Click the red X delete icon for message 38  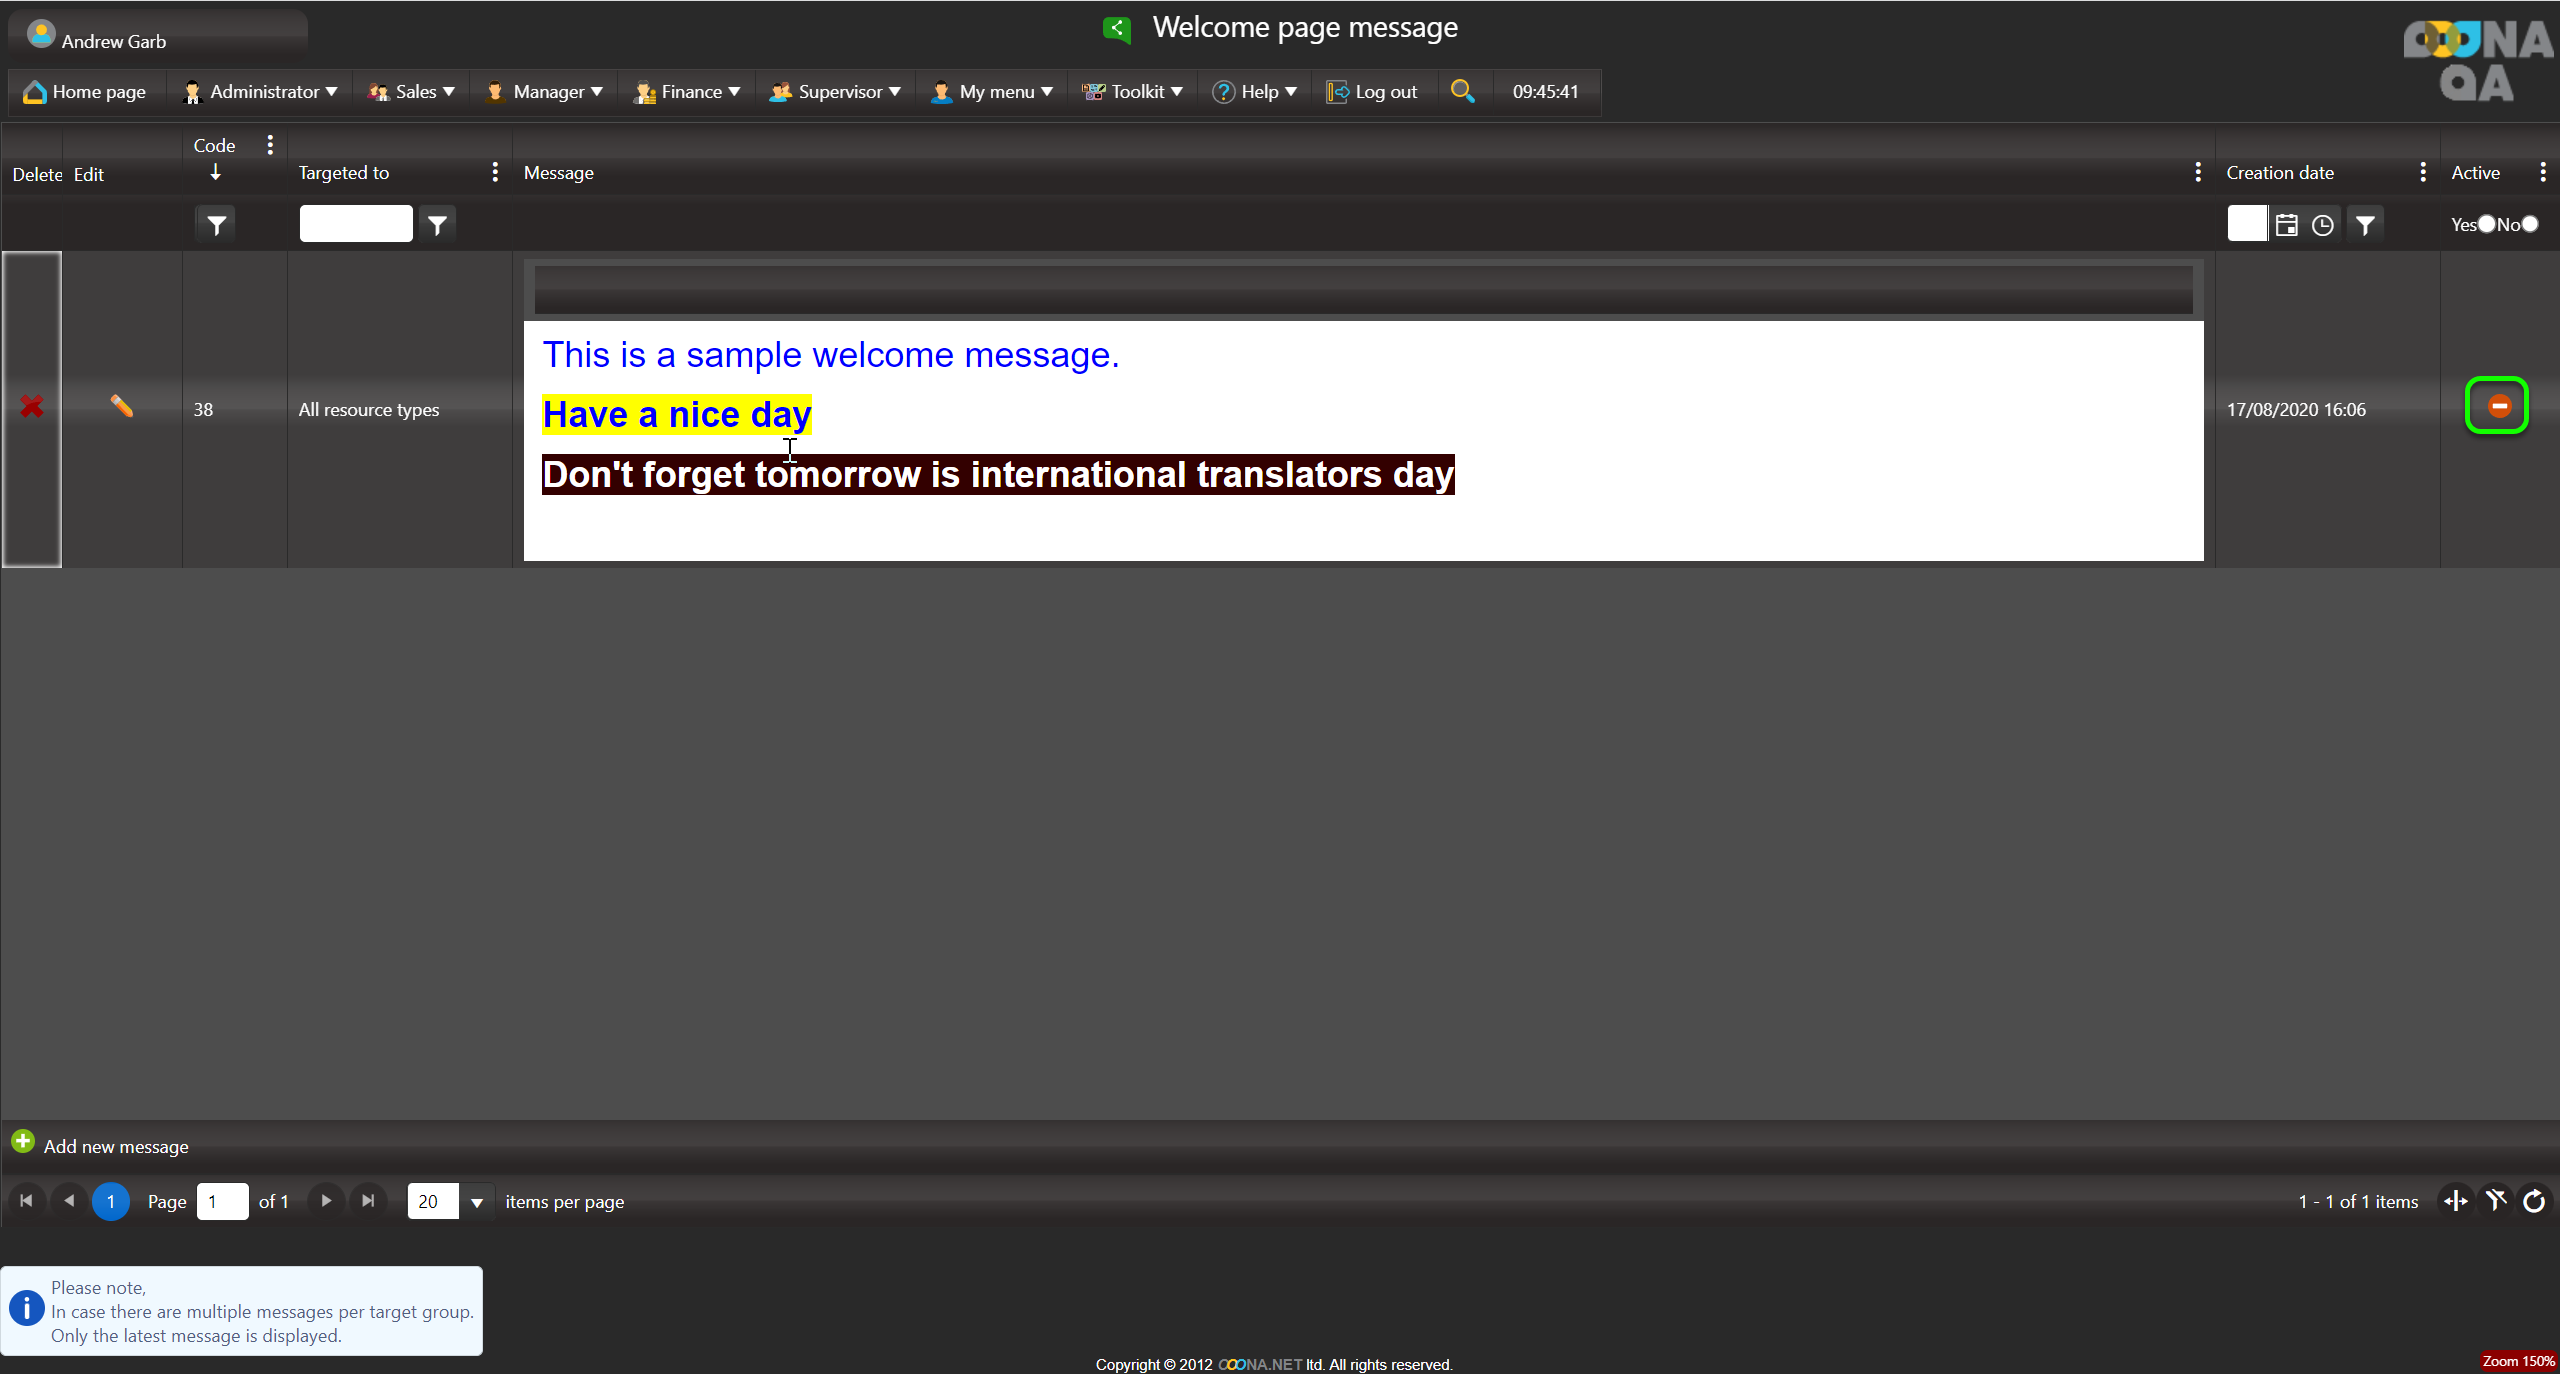coord(32,407)
